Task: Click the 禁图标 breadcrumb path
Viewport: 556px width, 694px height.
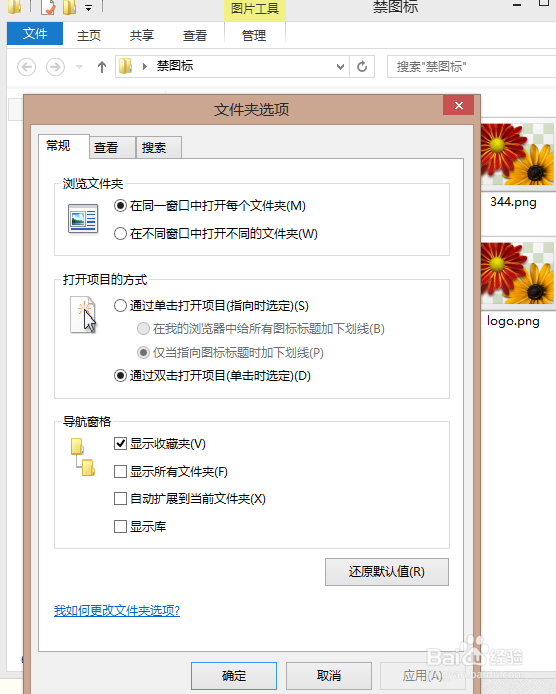Action: click(175, 66)
